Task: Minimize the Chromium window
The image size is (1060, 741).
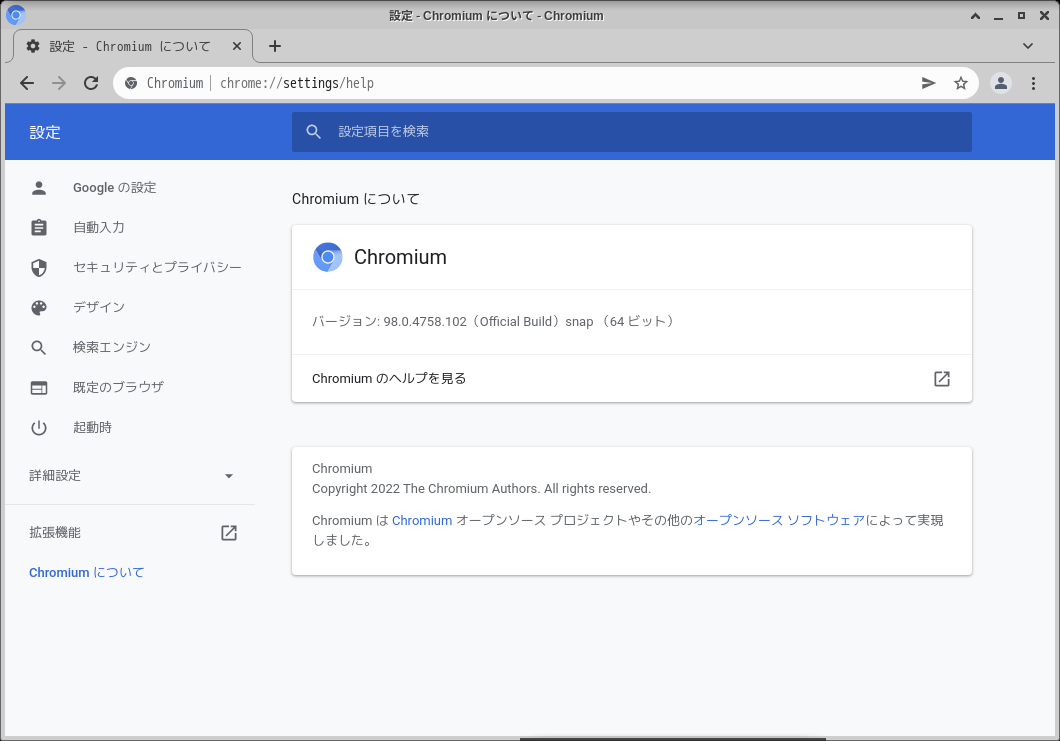Action: [998, 16]
